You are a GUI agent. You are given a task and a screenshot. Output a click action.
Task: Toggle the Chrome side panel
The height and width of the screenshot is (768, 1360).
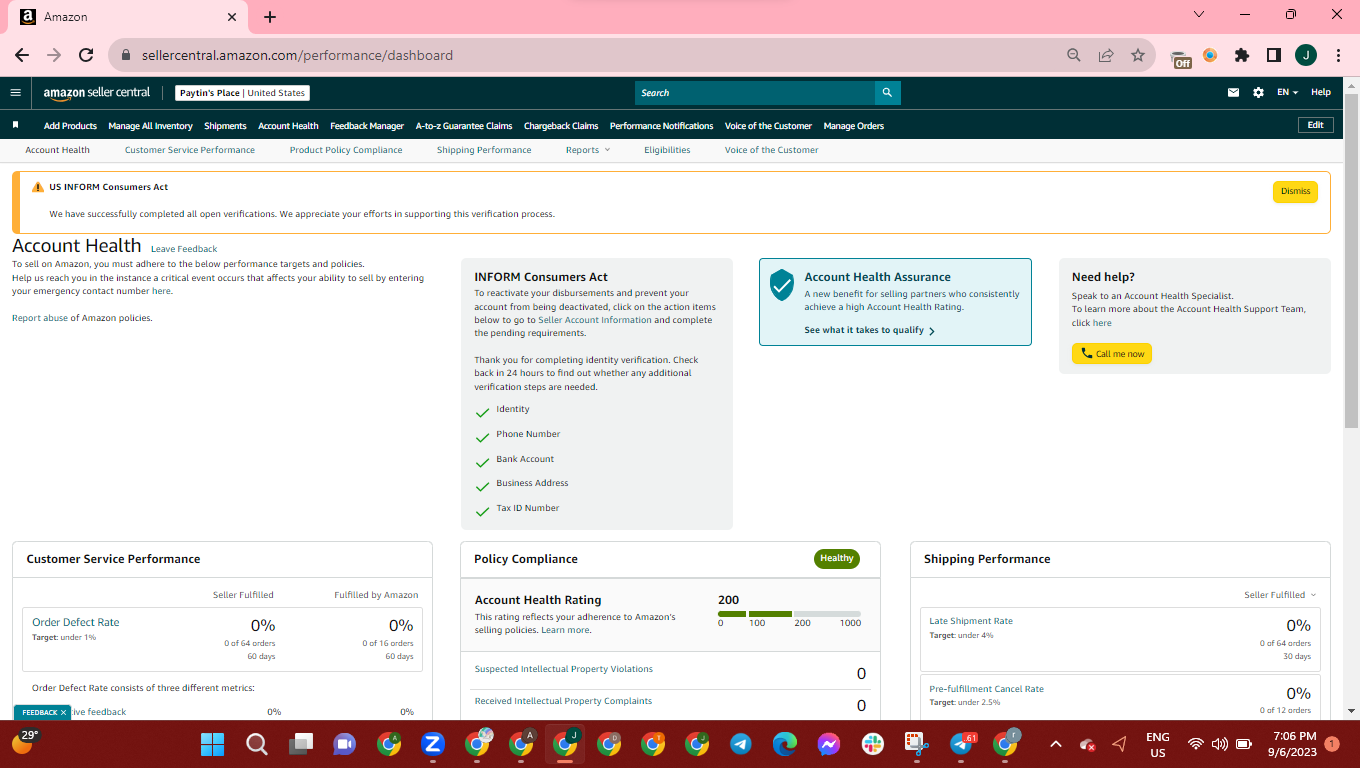(1274, 55)
